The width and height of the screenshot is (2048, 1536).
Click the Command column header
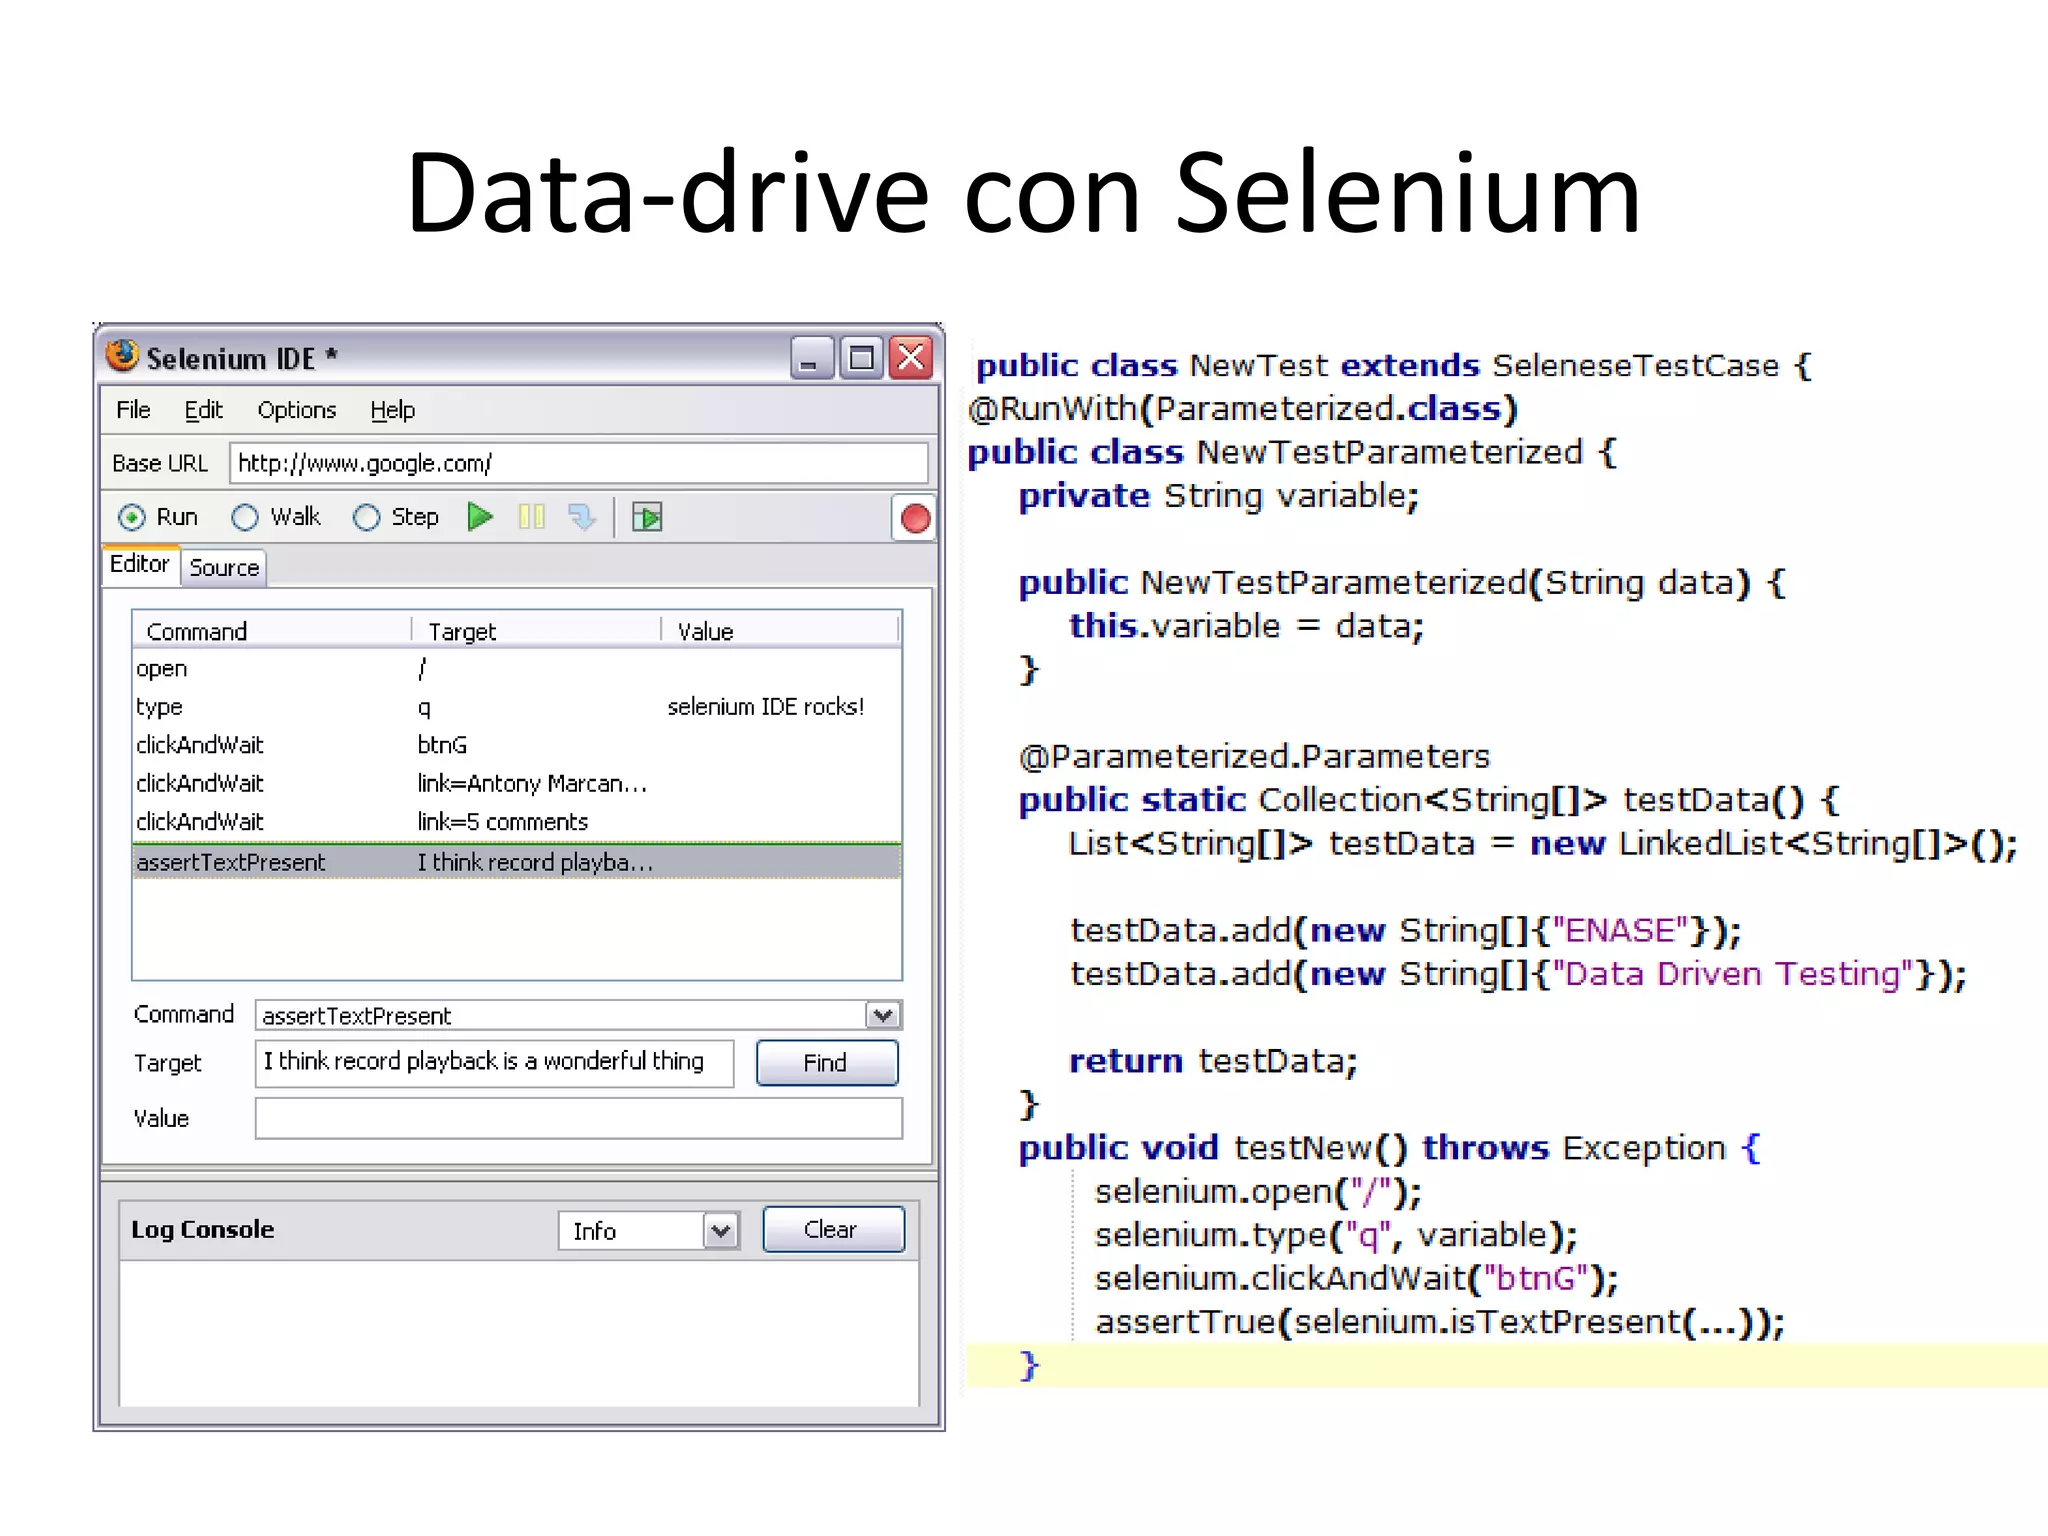click(x=272, y=631)
